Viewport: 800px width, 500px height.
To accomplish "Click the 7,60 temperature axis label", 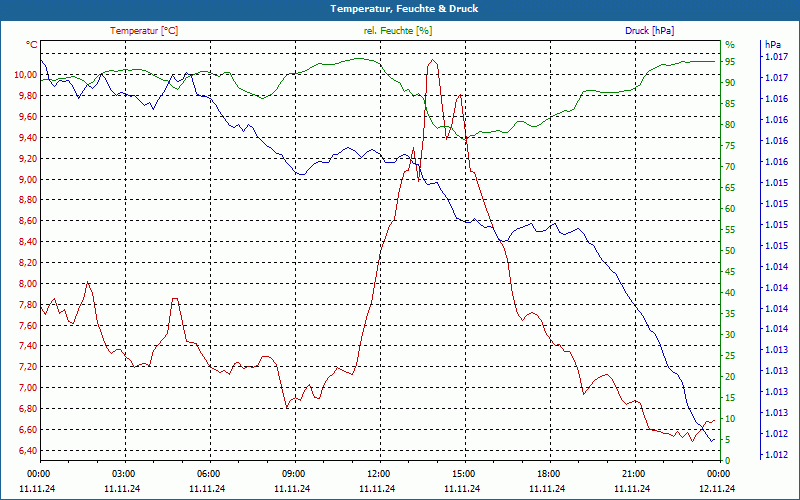I will tap(28, 326).
